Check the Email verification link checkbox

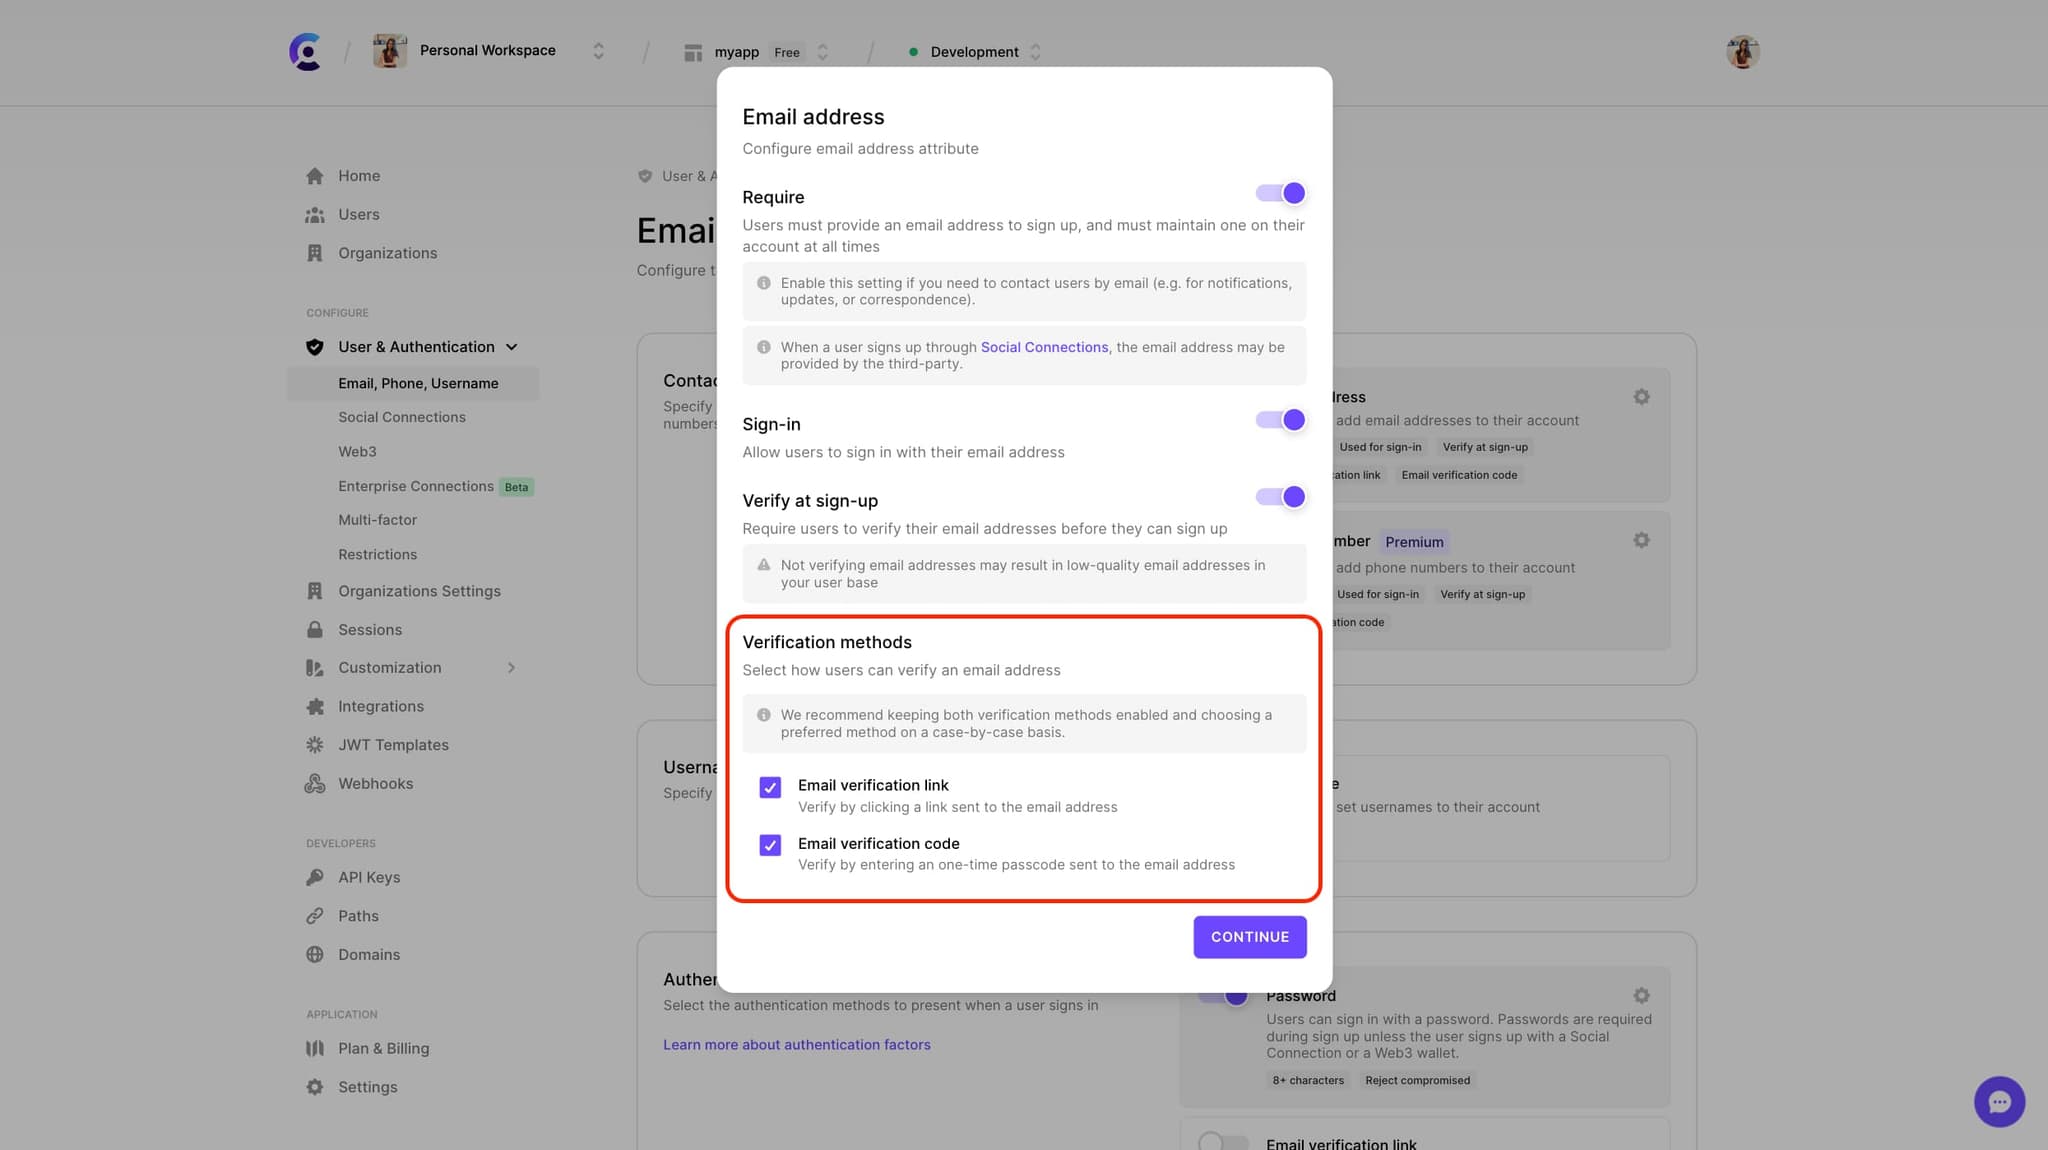pyautogui.click(x=768, y=787)
